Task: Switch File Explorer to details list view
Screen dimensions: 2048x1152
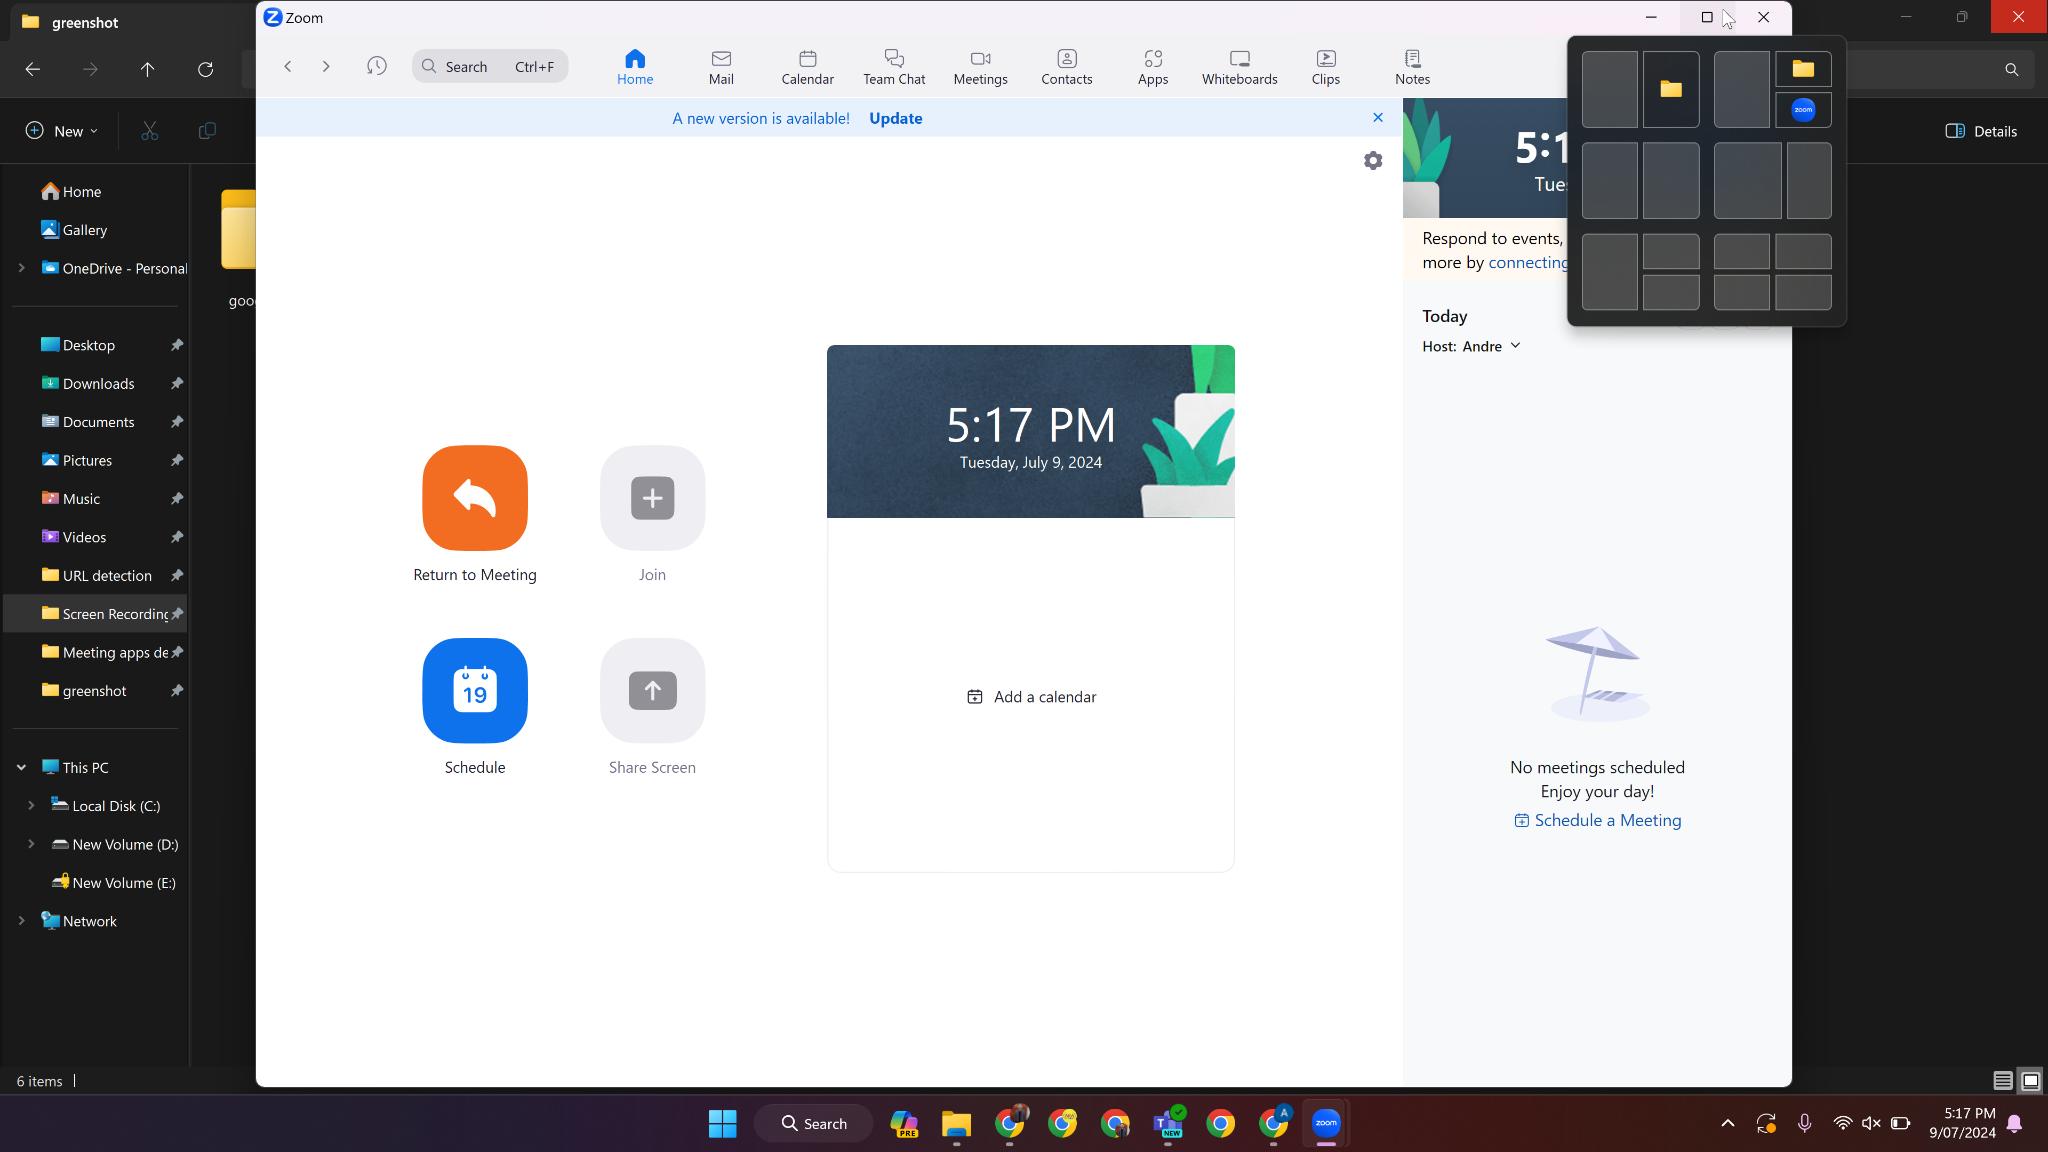Action: (2002, 1080)
